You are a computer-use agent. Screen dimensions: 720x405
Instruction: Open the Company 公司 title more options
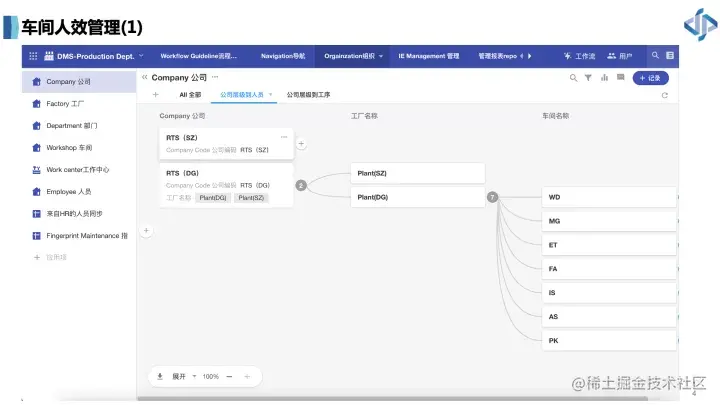[x=215, y=77]
